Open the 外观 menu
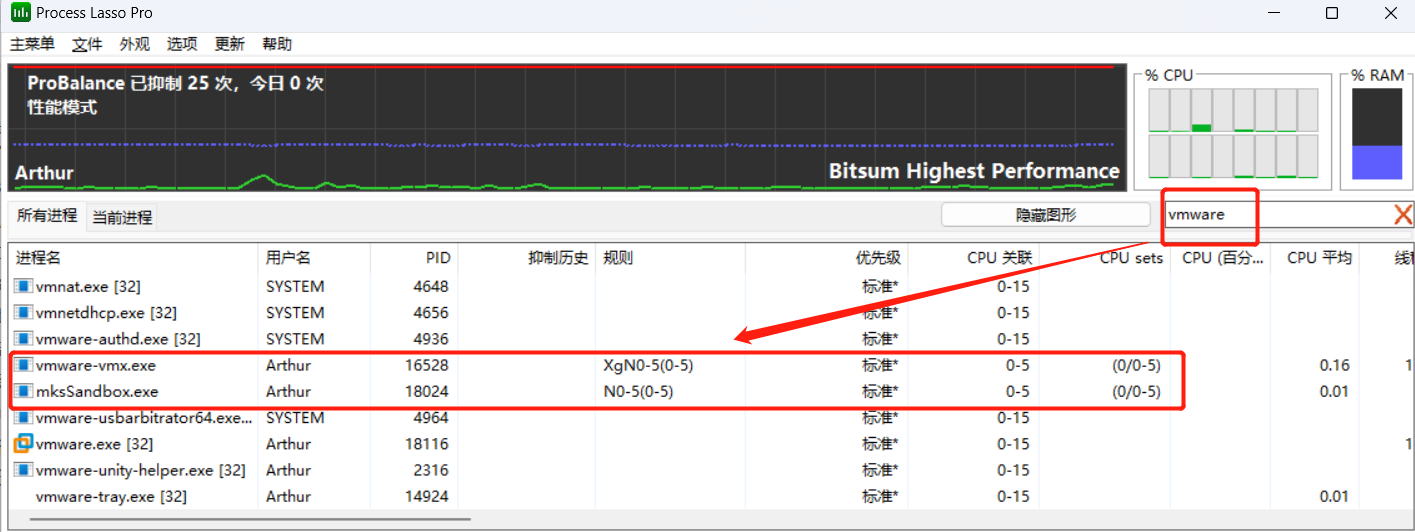The height and width of the screenshot is (532, 1415). click(x=134, y=44)
